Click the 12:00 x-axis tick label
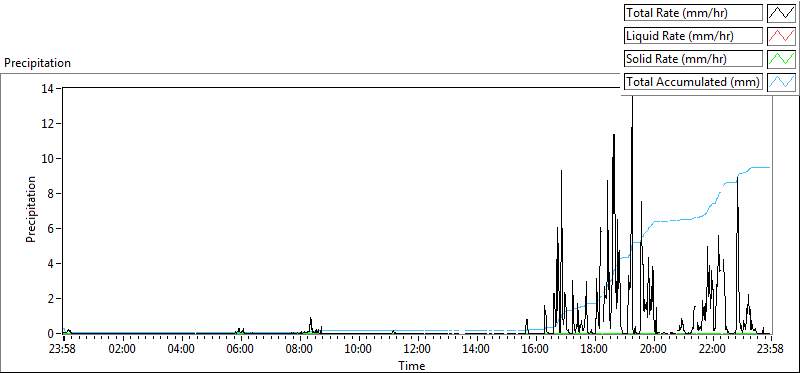 point(417,350)
